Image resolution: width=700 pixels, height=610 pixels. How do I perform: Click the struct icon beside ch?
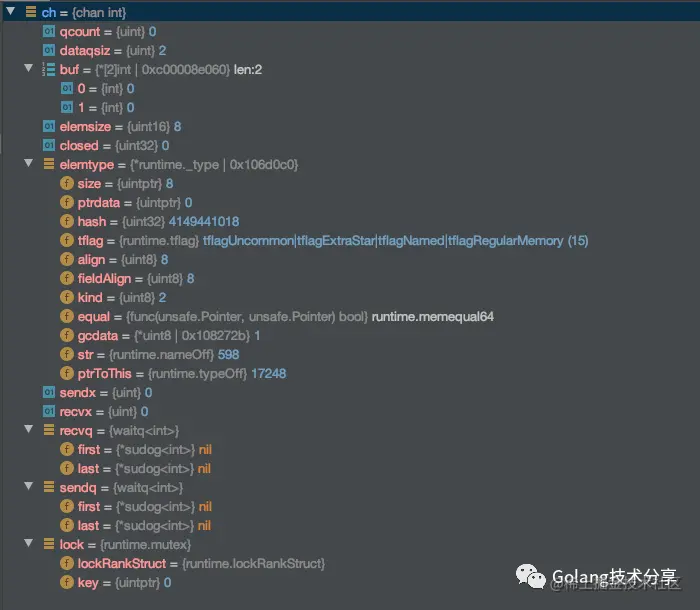(x=31, y=12)
